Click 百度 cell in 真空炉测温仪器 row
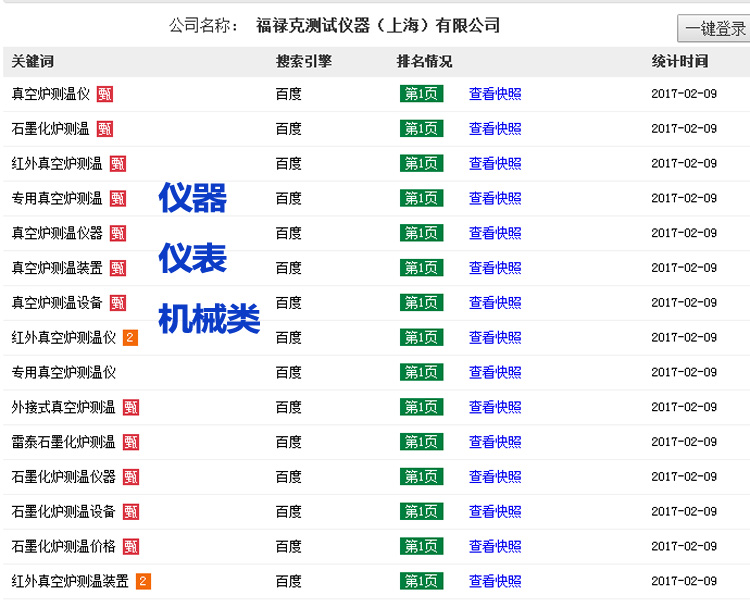The width and height of the screenshot is (750, 607). point(288,233)
